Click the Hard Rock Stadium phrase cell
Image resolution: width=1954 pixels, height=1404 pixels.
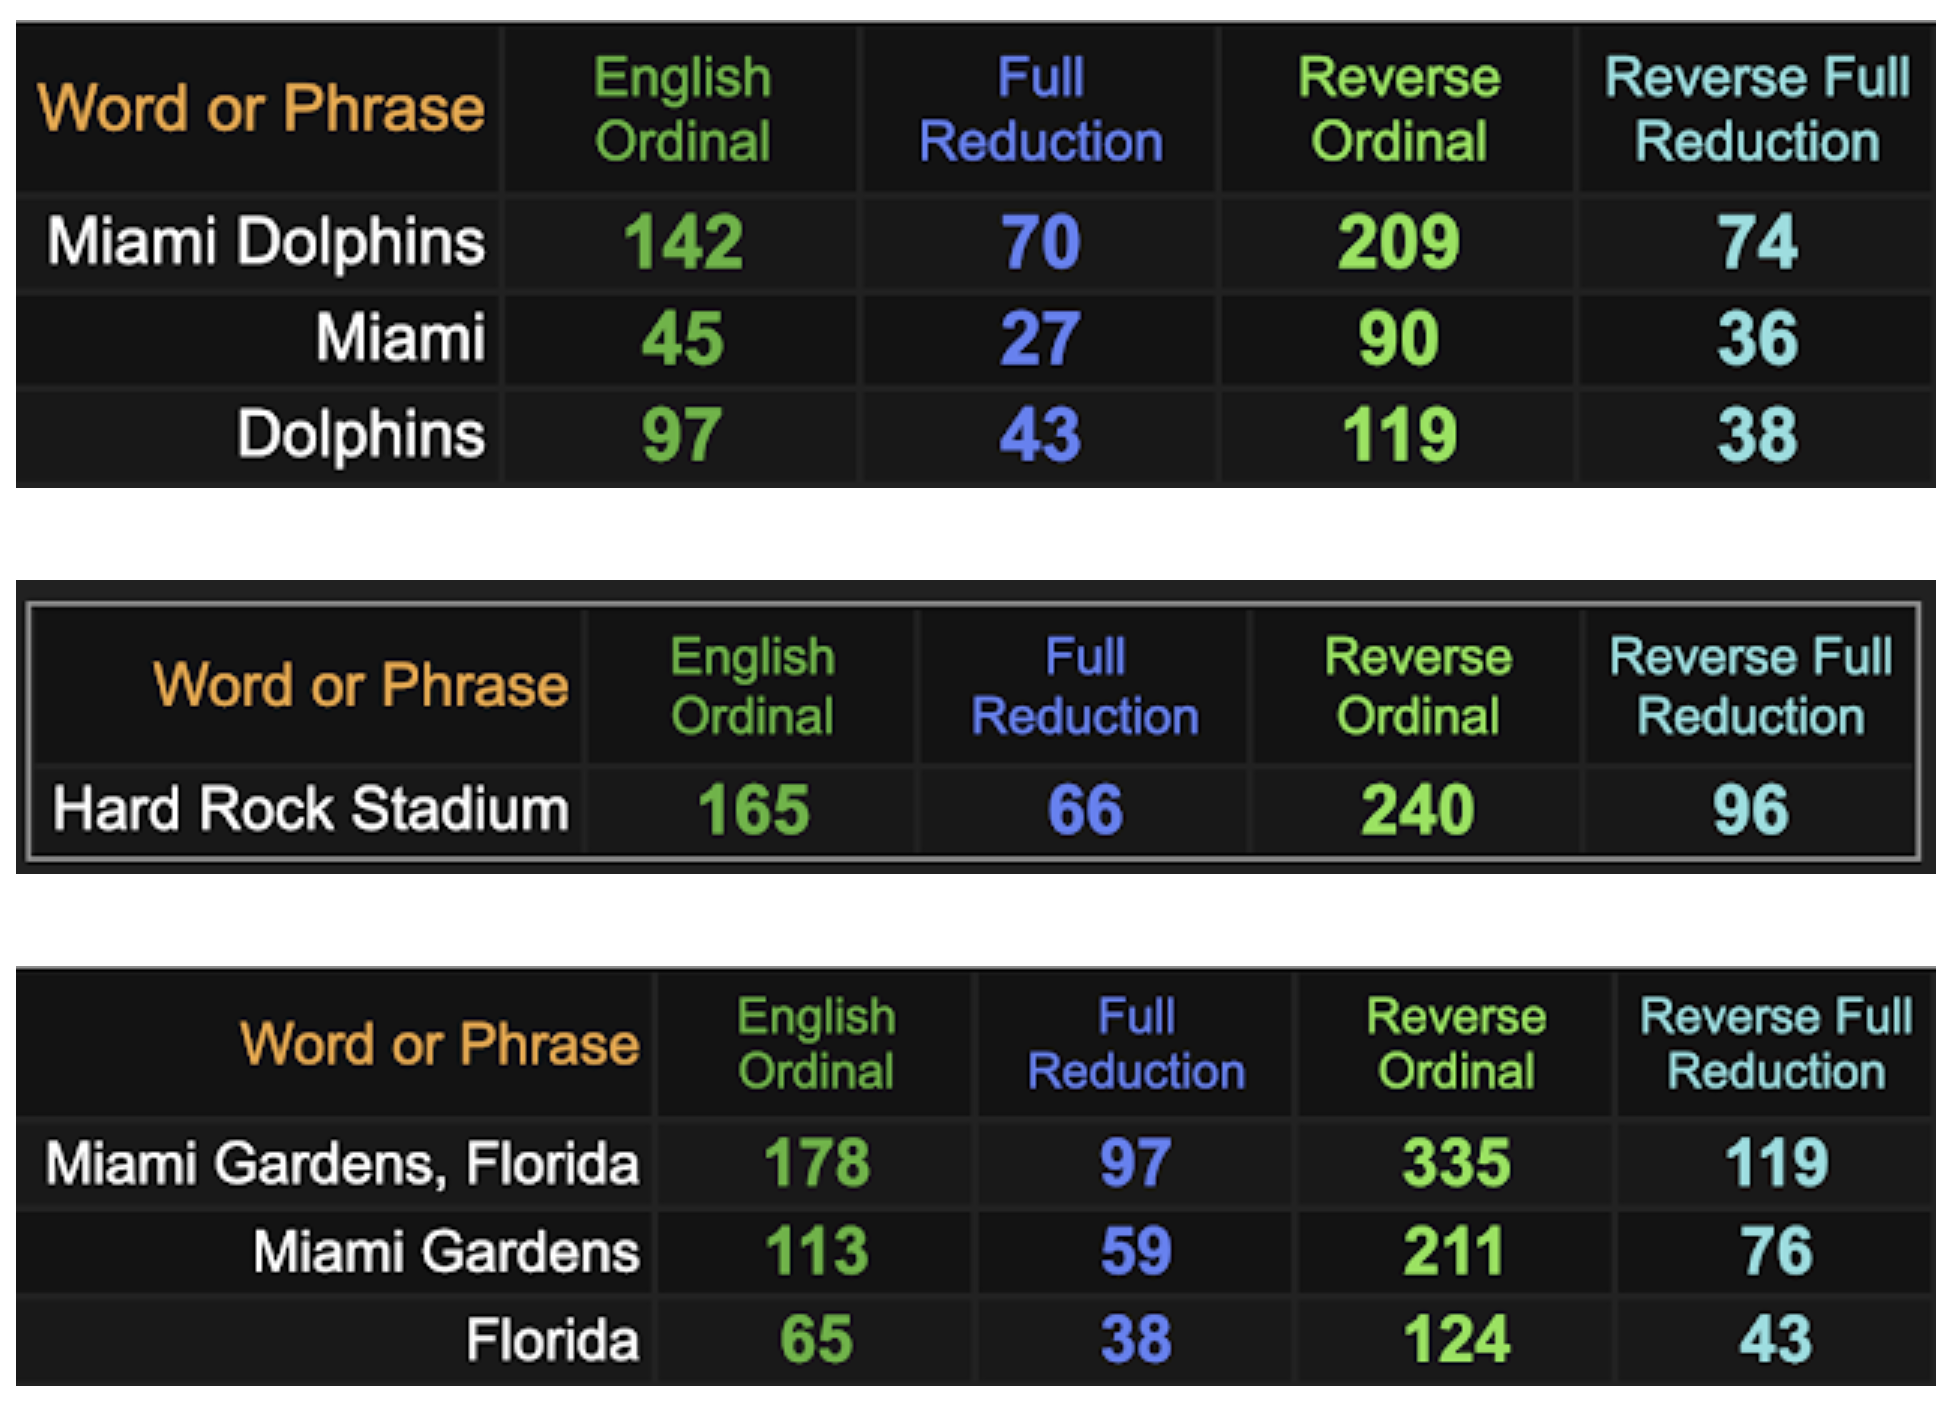[x=310, y=808]
